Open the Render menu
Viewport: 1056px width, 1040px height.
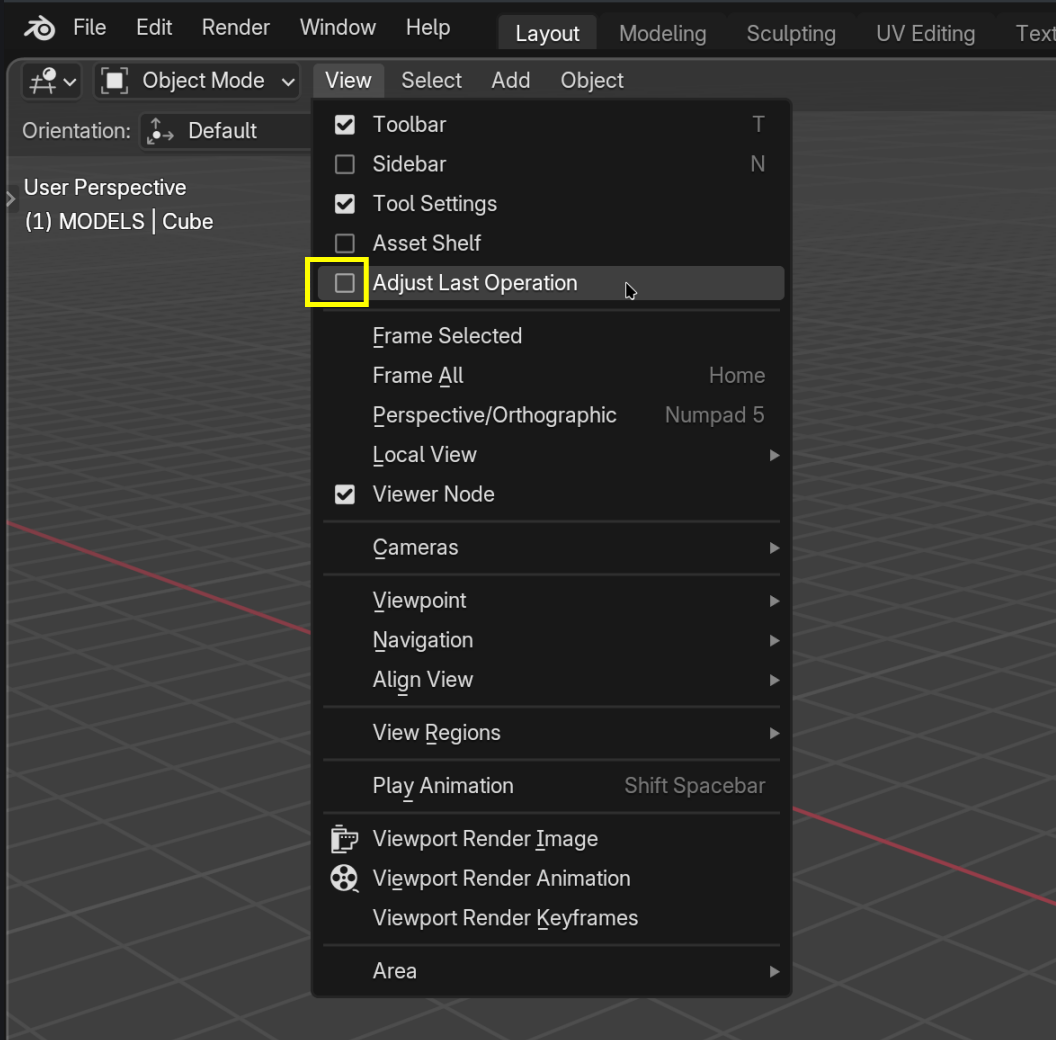pyautogui.click(x=236, y=28)
